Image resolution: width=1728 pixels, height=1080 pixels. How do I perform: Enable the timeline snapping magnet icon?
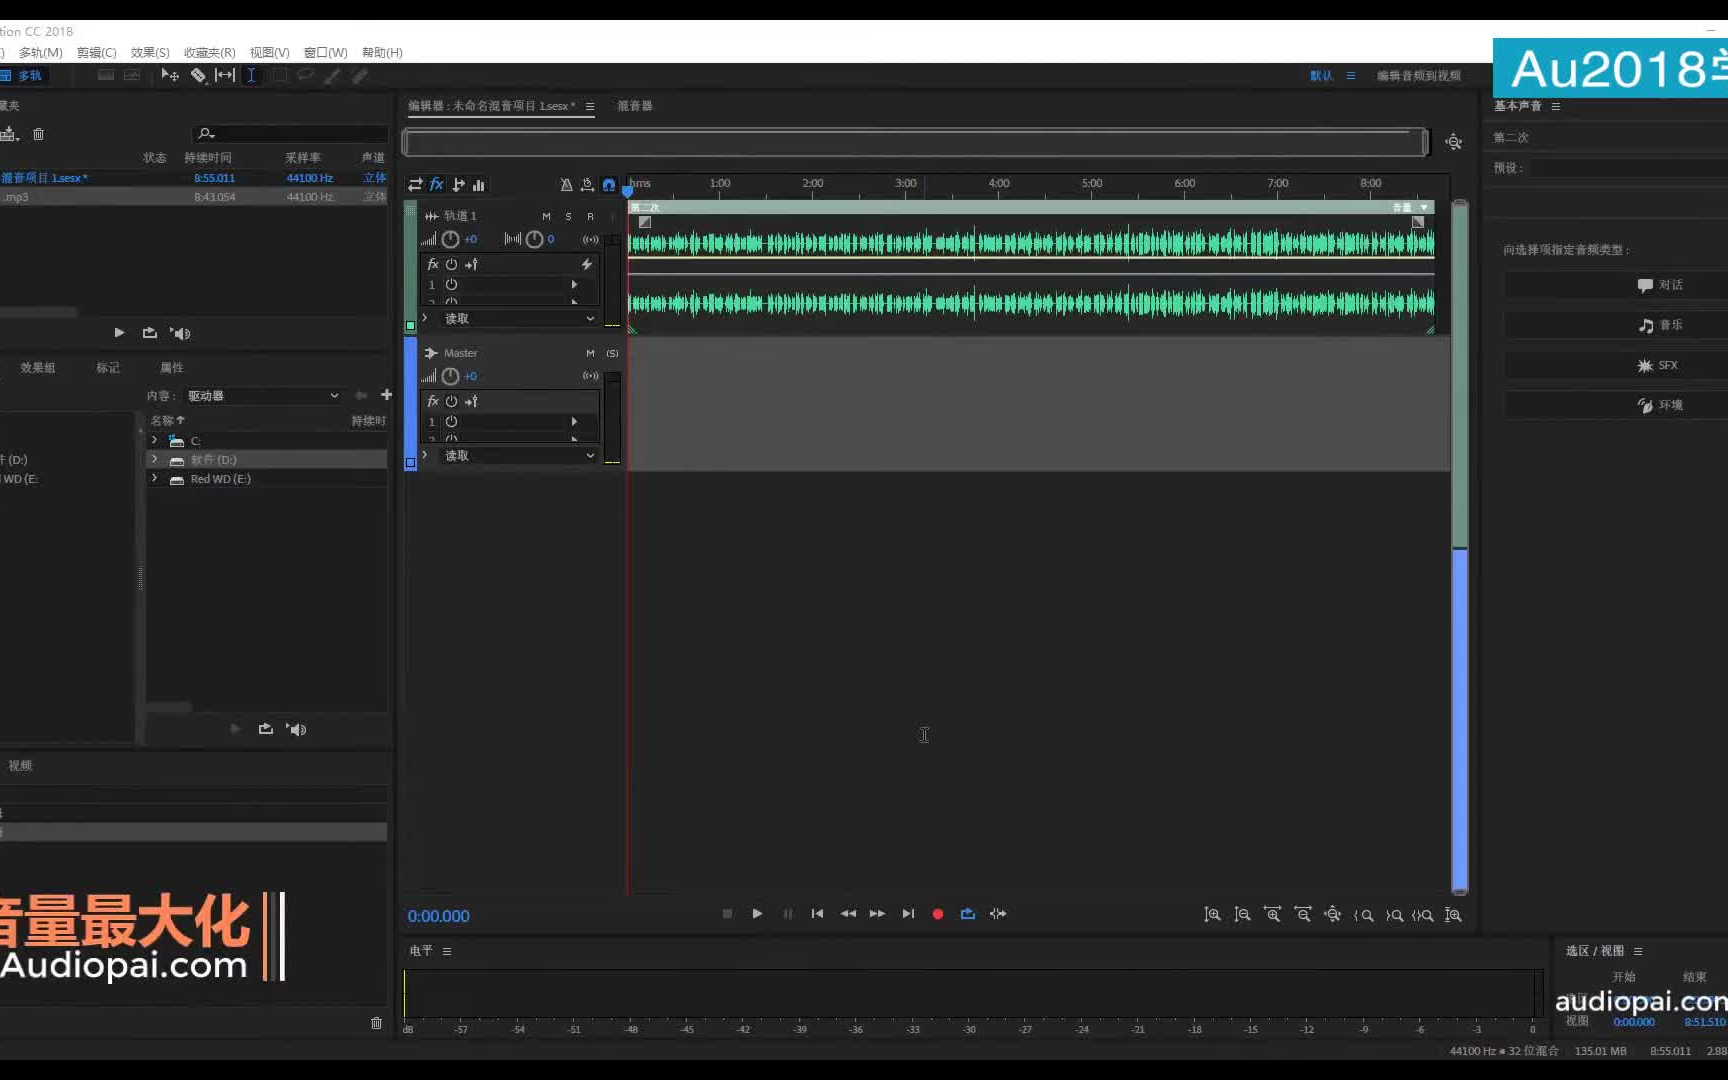pos(609,184)
